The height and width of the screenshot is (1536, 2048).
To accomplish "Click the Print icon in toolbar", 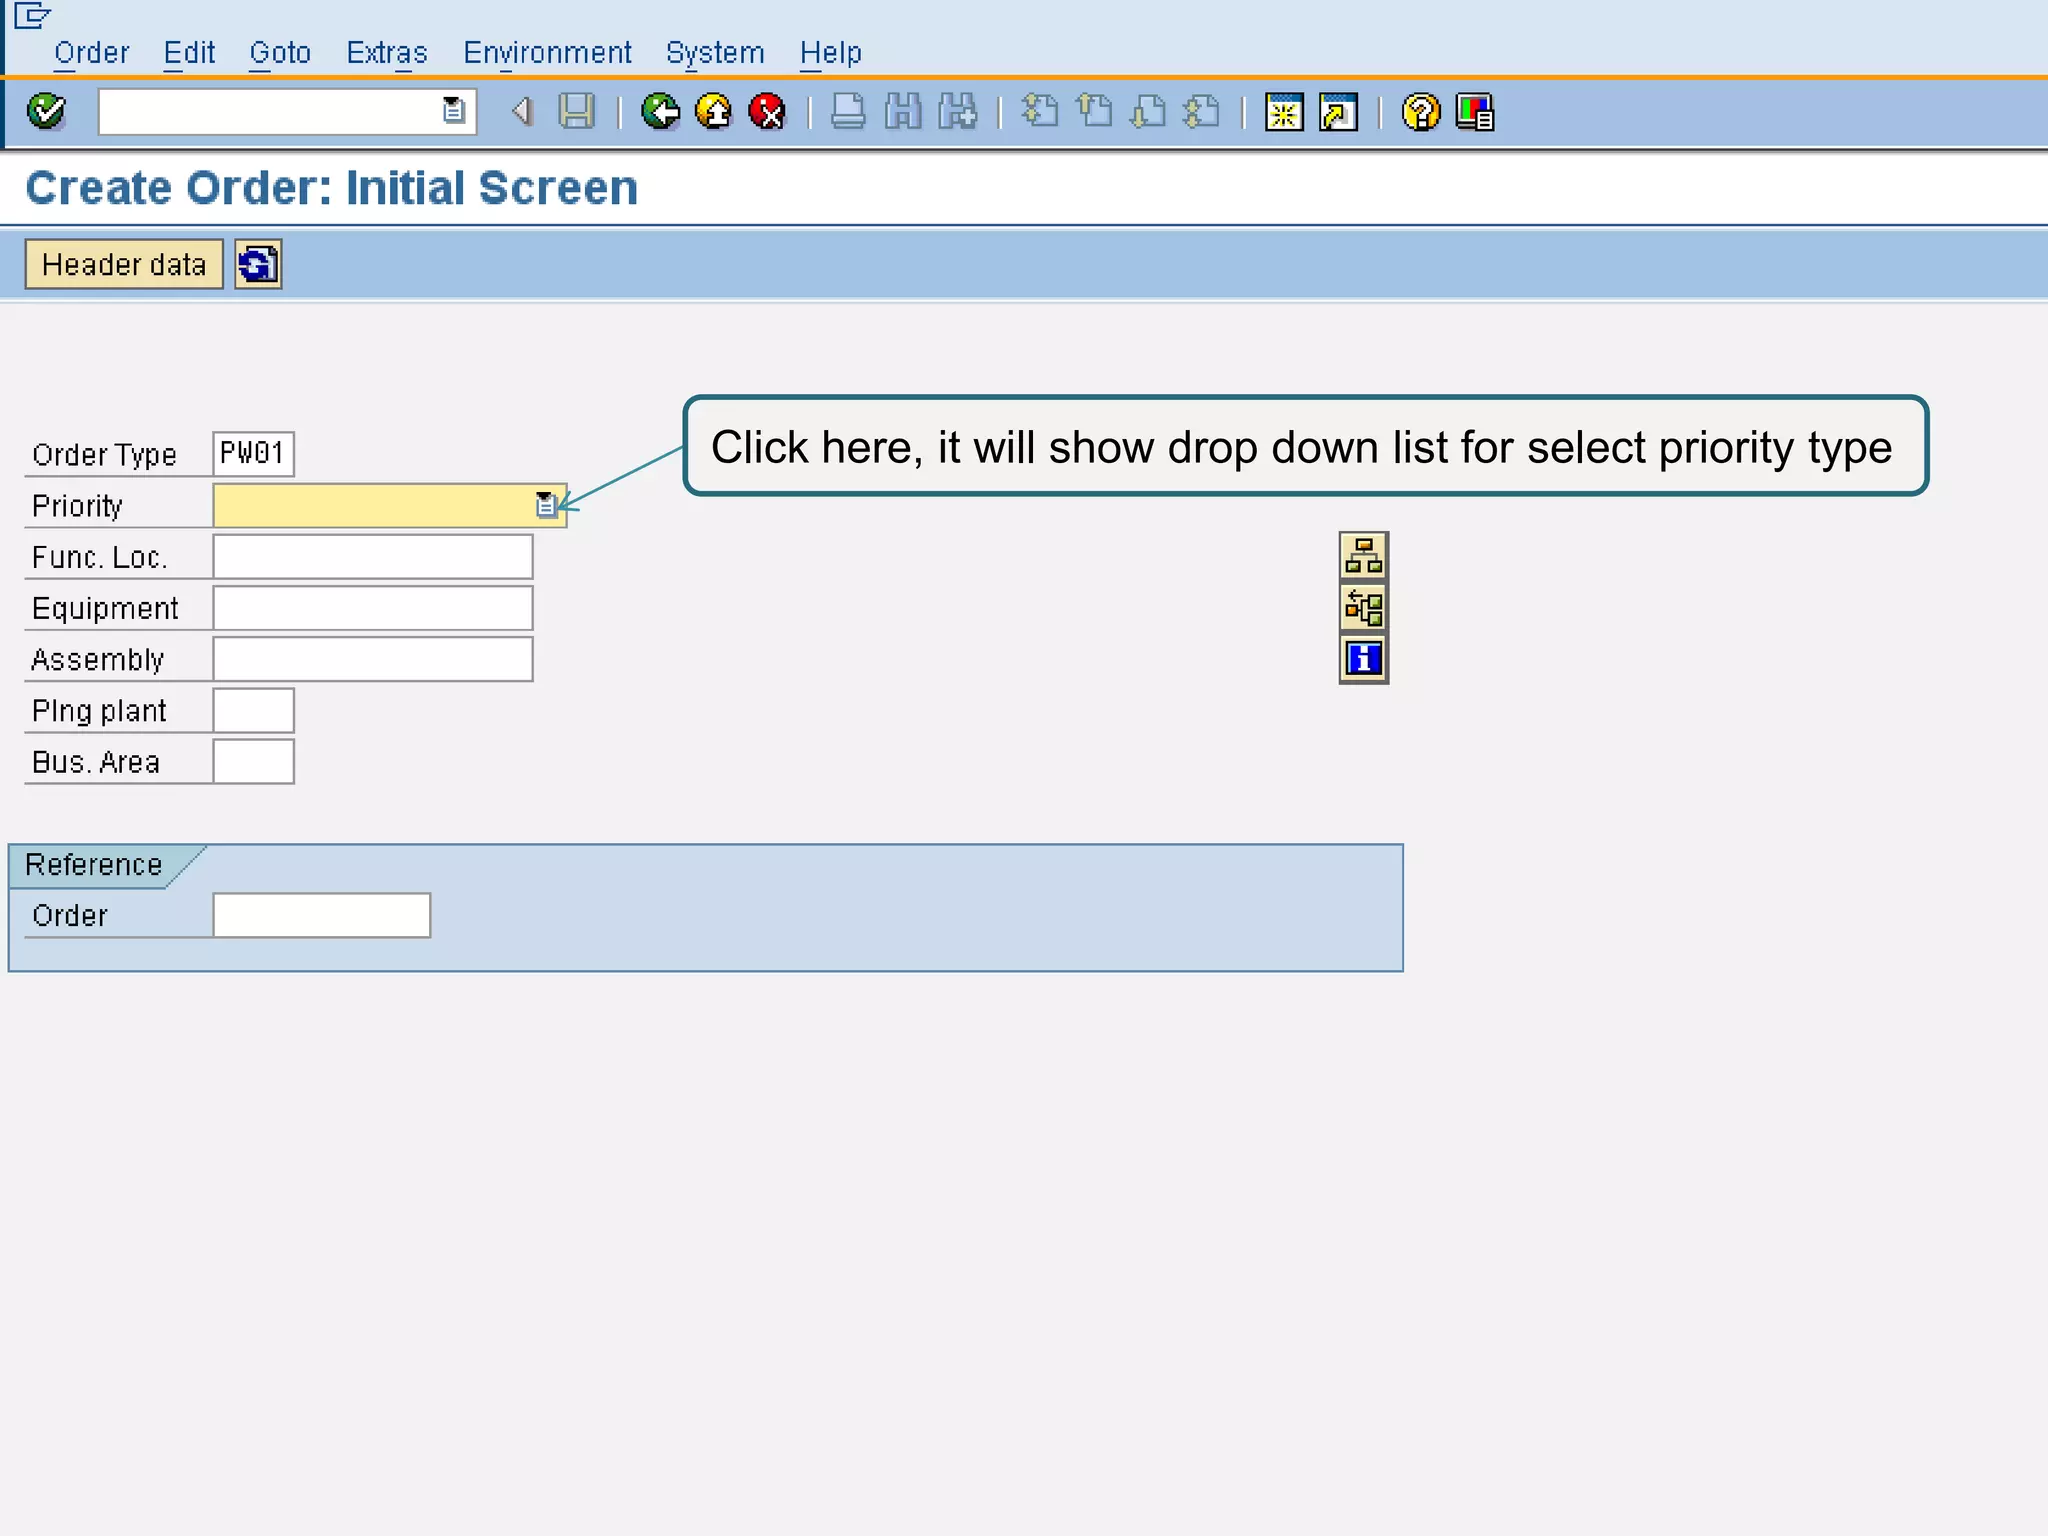I will pos(848,111).
